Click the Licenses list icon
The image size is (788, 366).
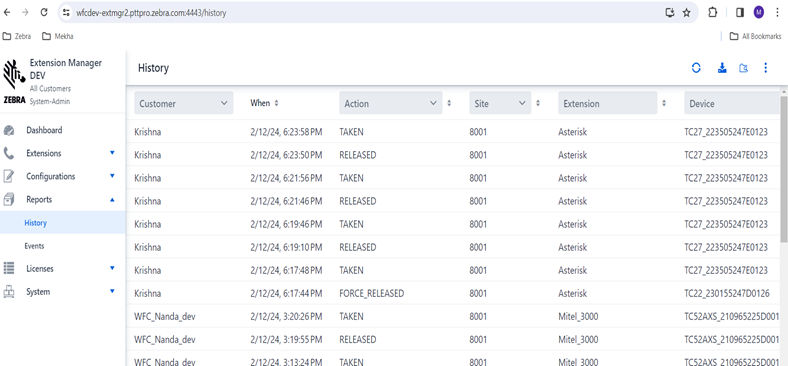[x=9, y=268]
